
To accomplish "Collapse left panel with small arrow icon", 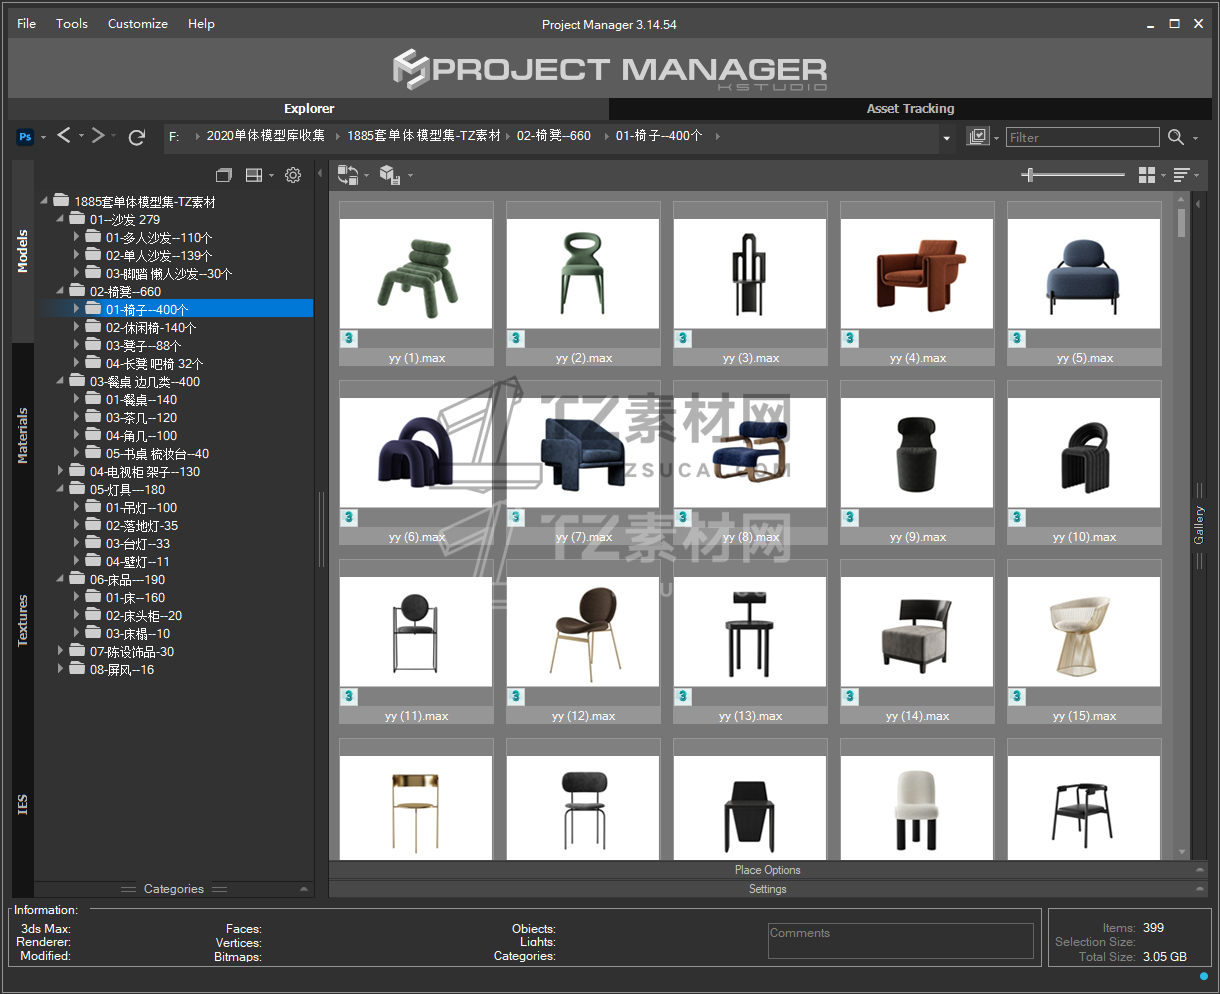I will coord(320,174).
